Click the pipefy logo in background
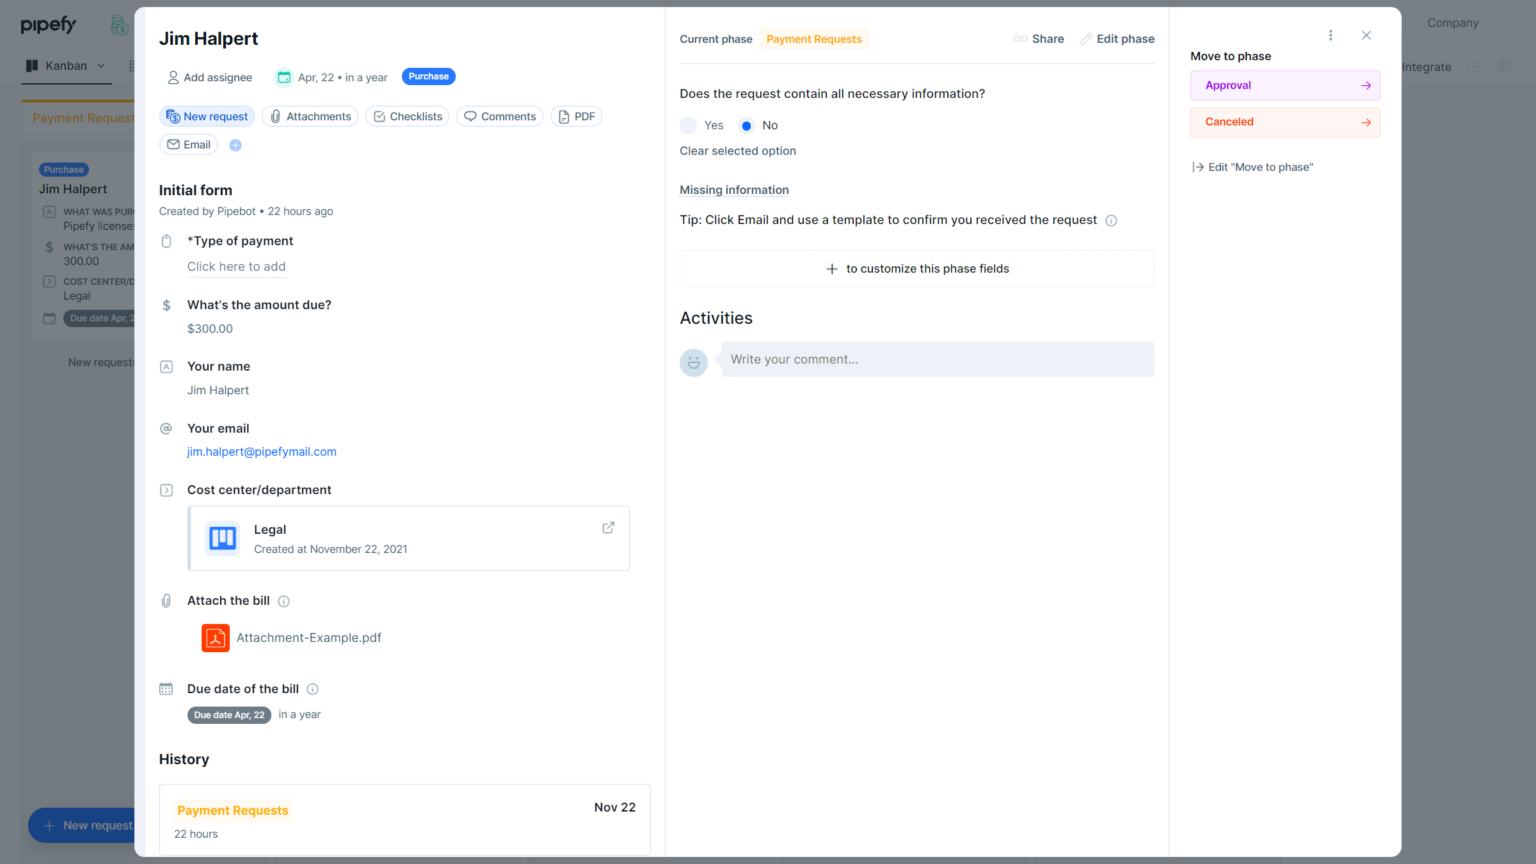Image resolution: width=1536 pixels, height=864 pixels. tap(48, 24)
